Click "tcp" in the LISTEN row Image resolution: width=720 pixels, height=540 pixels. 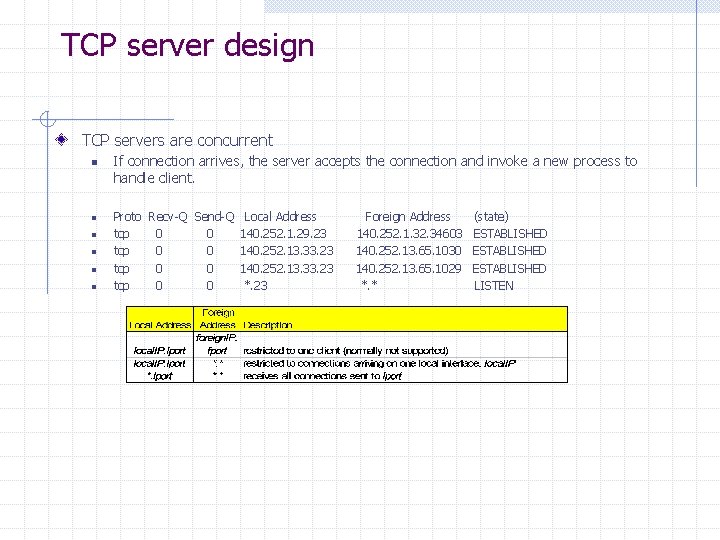pyautogui.click(x=121, y=286)
